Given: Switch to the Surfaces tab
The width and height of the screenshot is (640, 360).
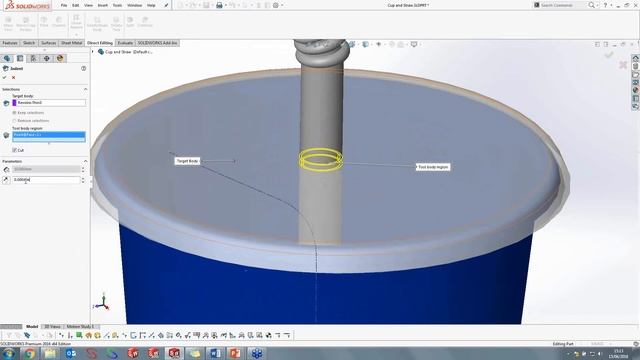Looking at the screenshot, I should [x=49, y=43].
